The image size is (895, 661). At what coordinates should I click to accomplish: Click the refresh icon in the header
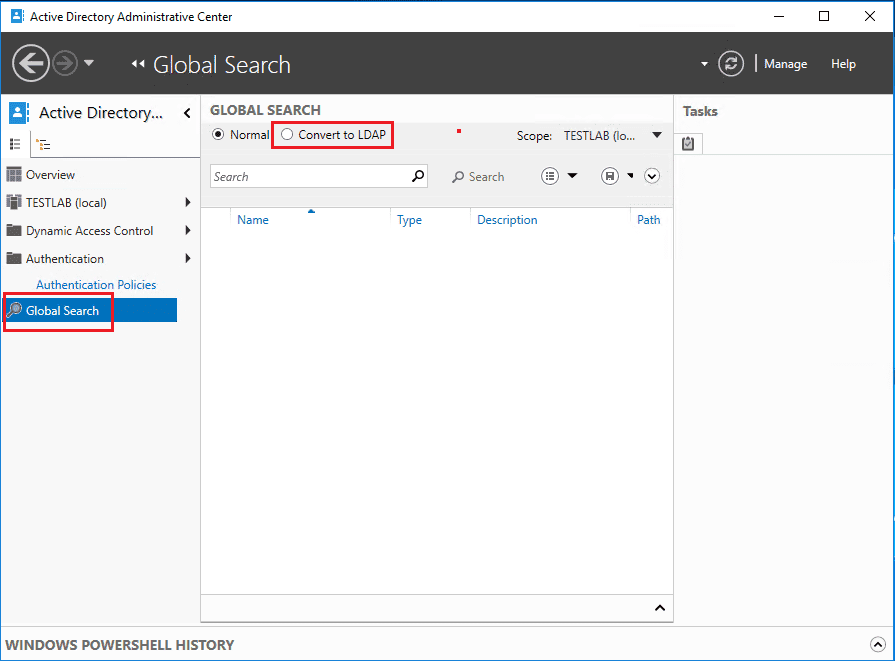[732, 64]
